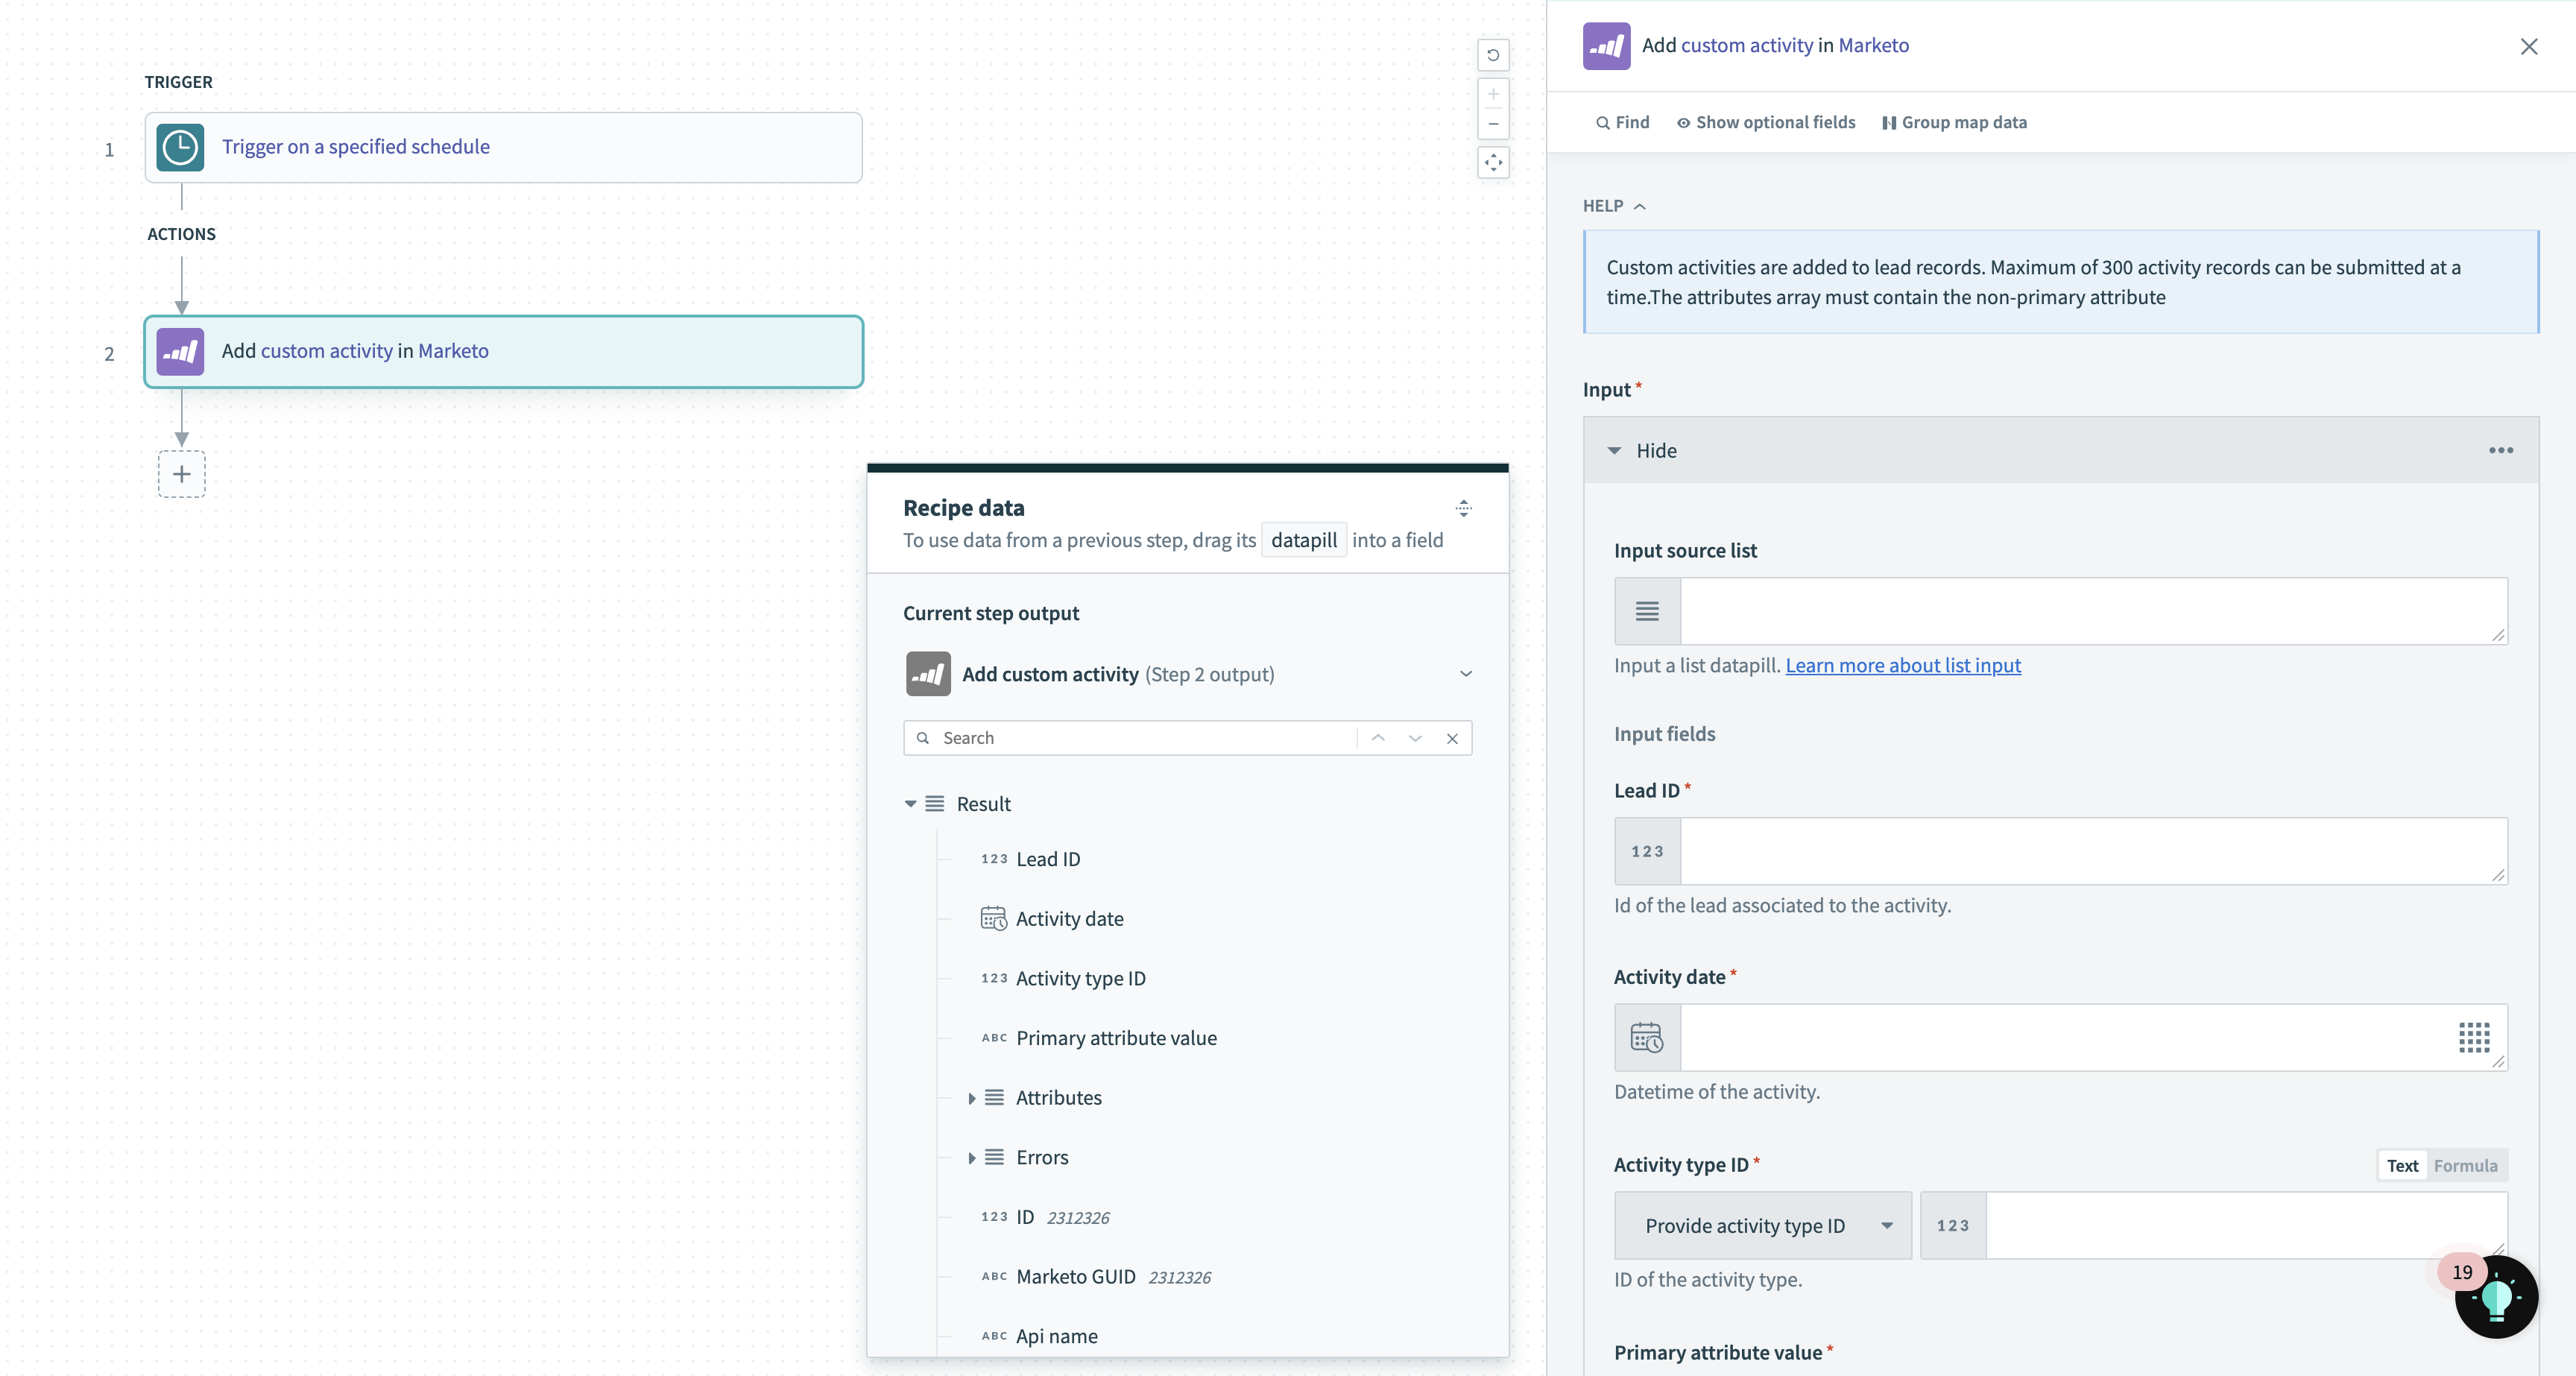Image resolution: width=2576 pixels, height=1376 pixels.
Task: Click Group map data
Action: (x=1954, y=122)
